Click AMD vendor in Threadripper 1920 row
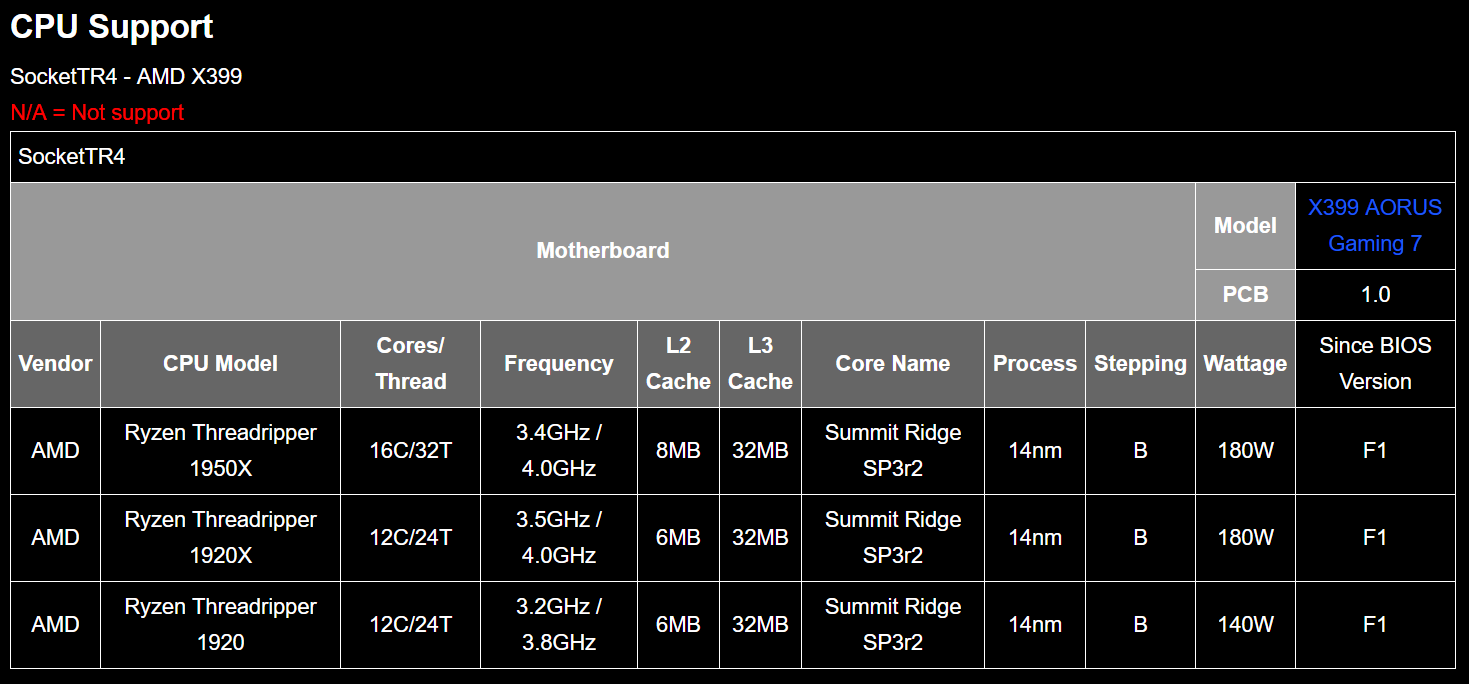The image size is (1469, 684). pos(56,625)
